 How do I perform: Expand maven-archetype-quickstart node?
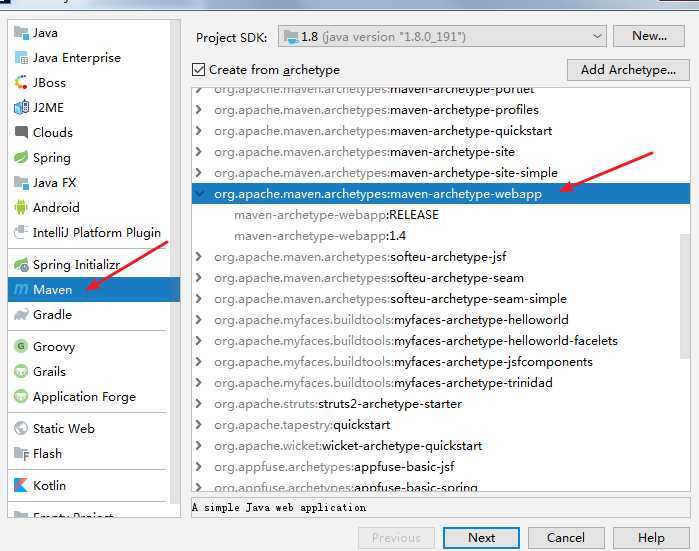tap(199, 131)
